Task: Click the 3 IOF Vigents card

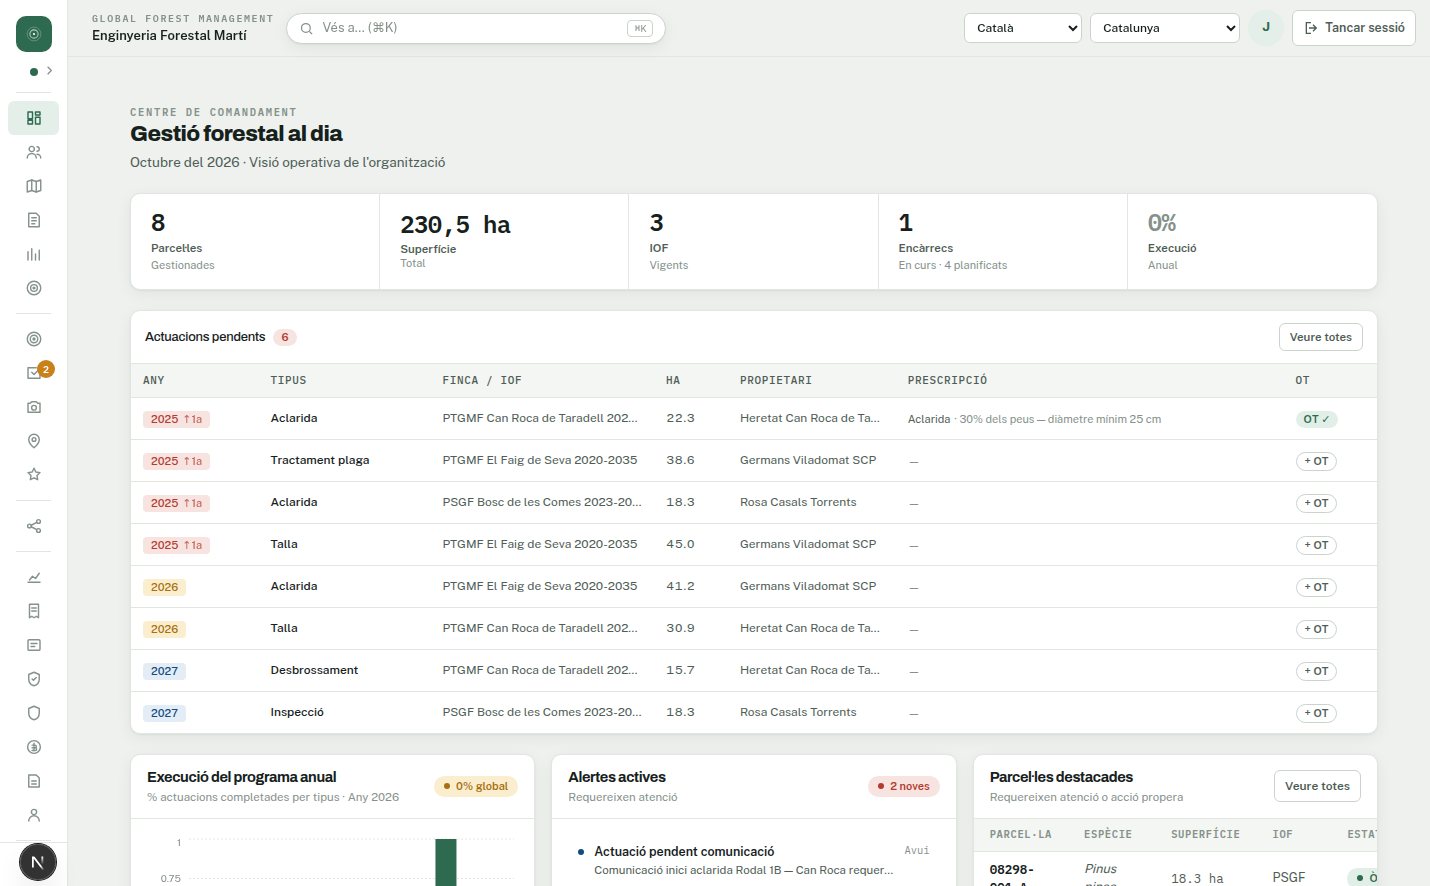Action: [x=753, y=242]
